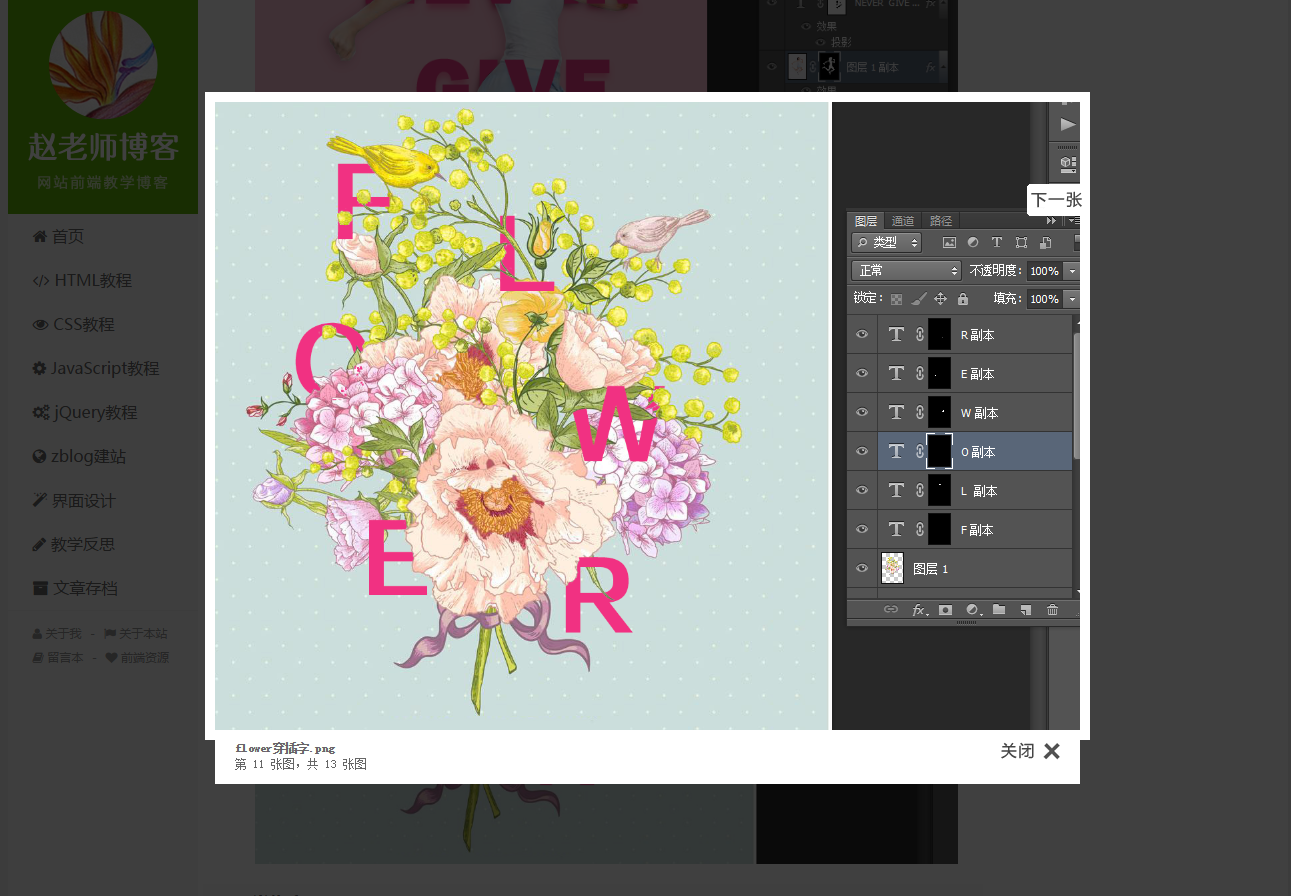Collapse panel double-arrow button
Viewport: 1291px width, 896px height.
point(1051,221)
